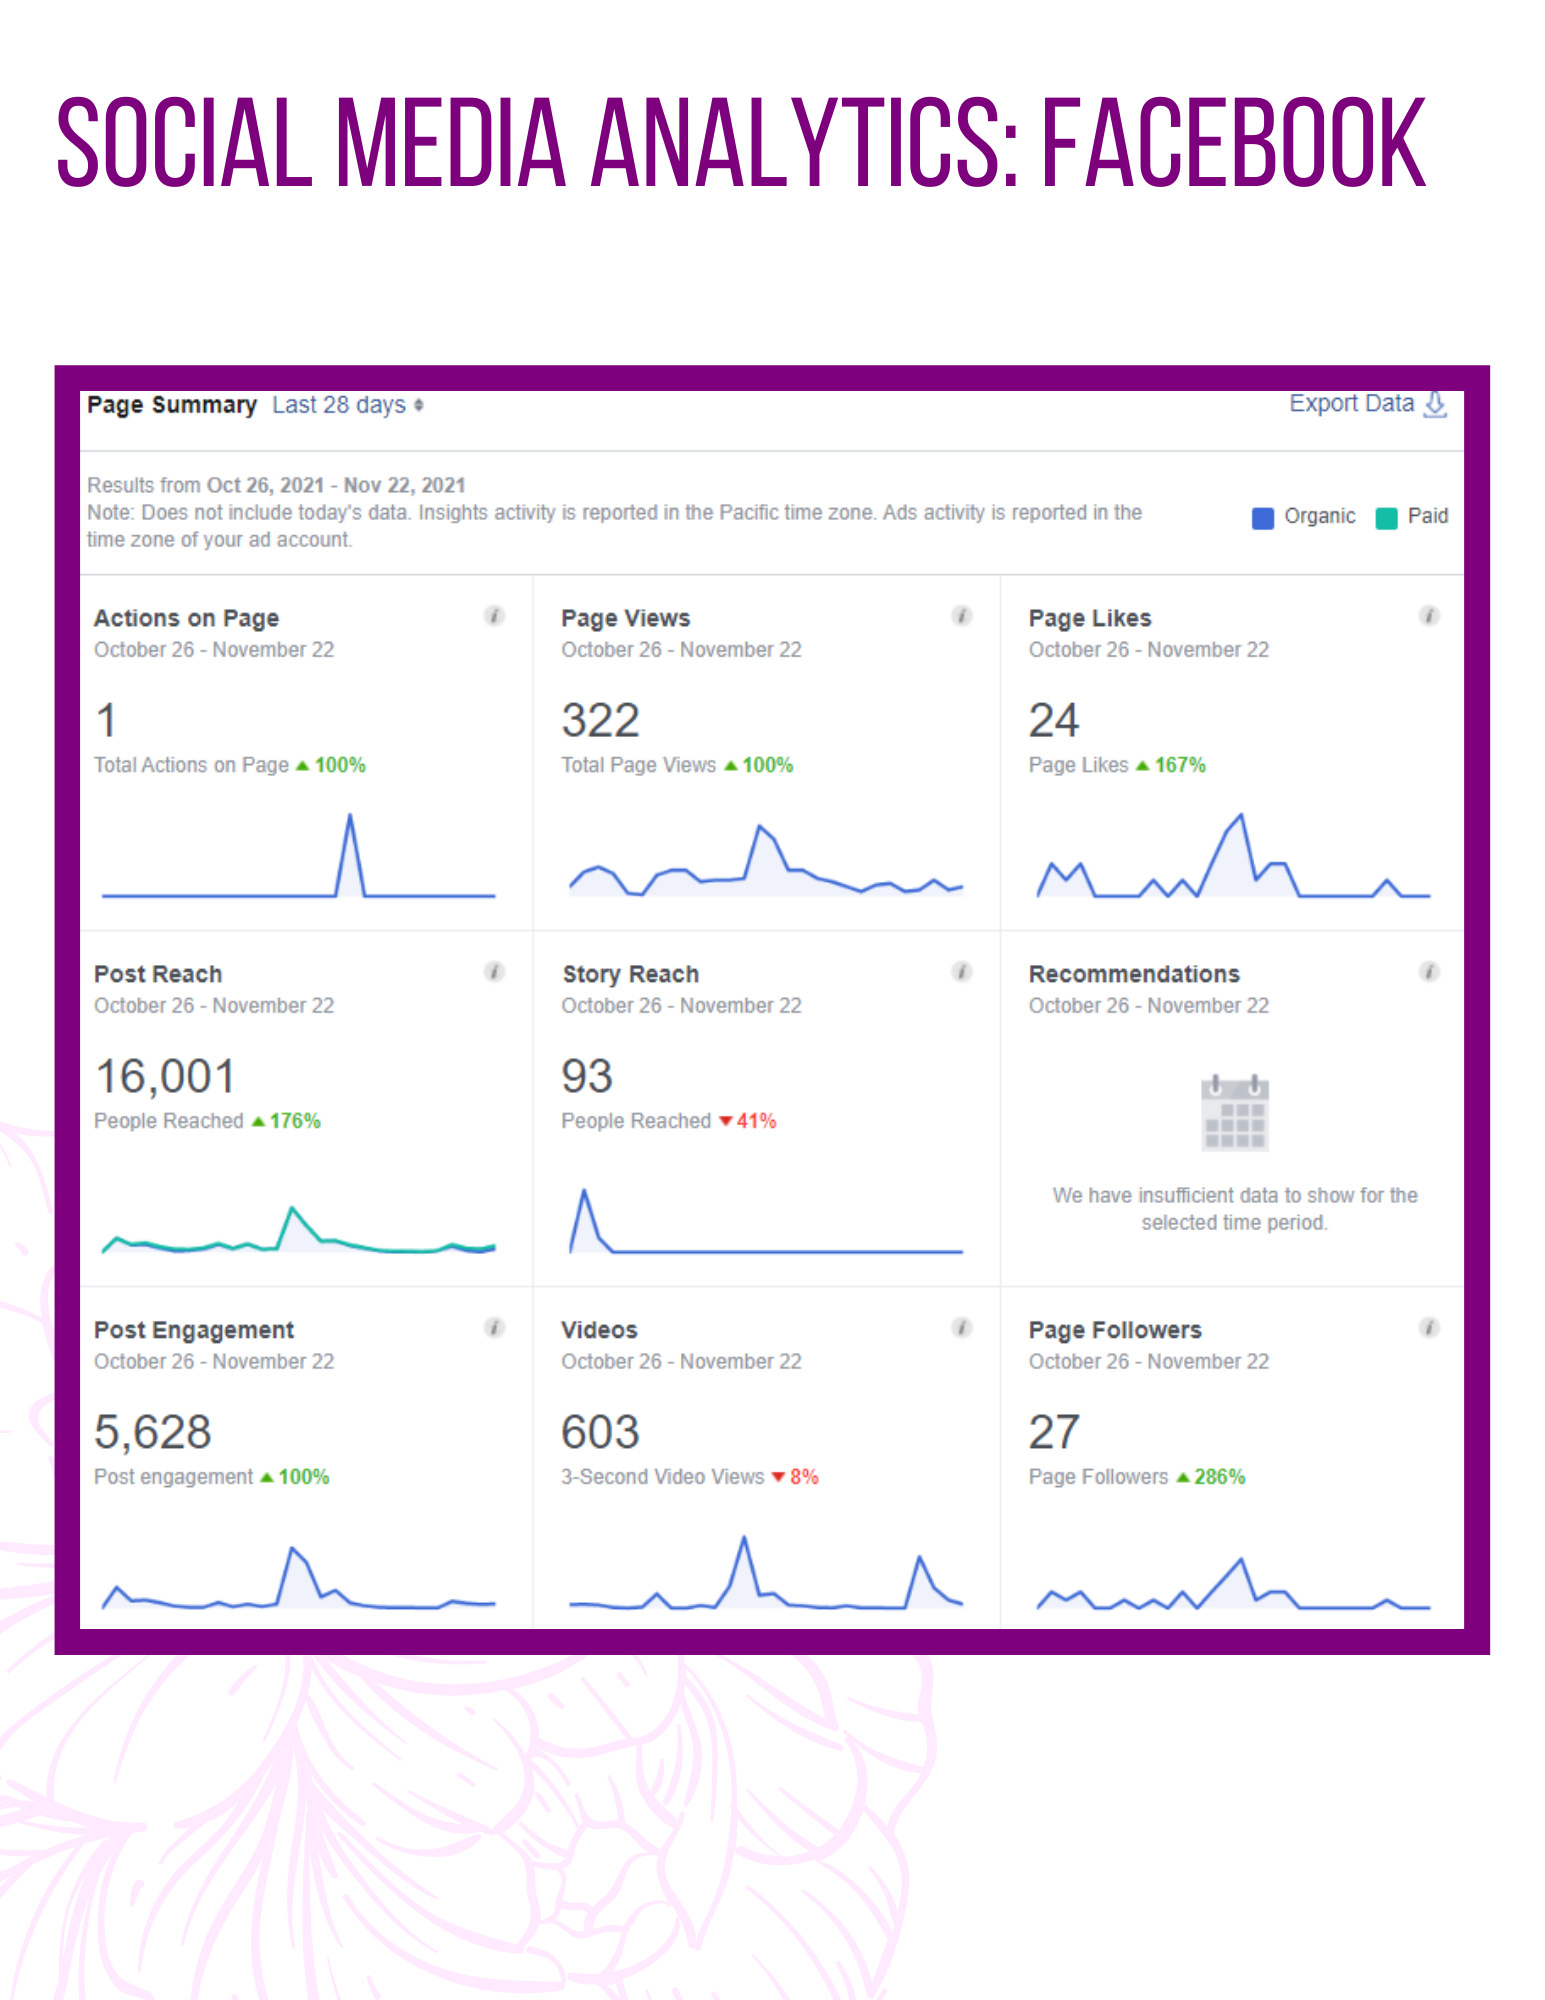The image size is (1545, 2000).
Task: Click the Story Reach info icon
Action: click(962, 972)
